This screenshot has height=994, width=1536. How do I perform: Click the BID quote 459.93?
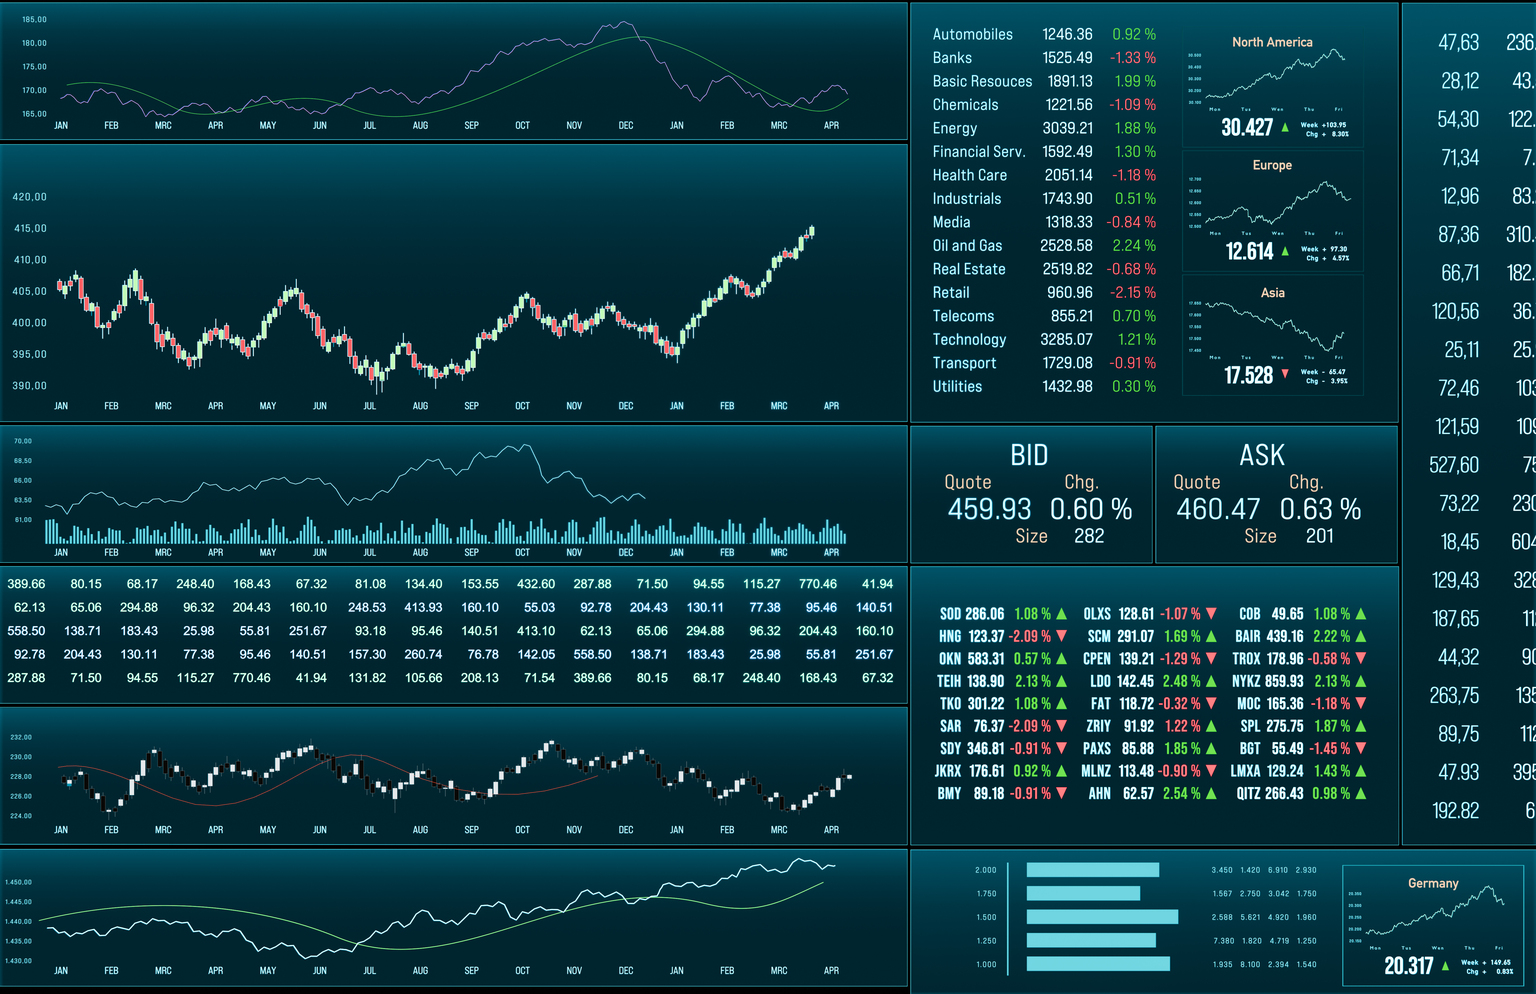pos(990,509)
